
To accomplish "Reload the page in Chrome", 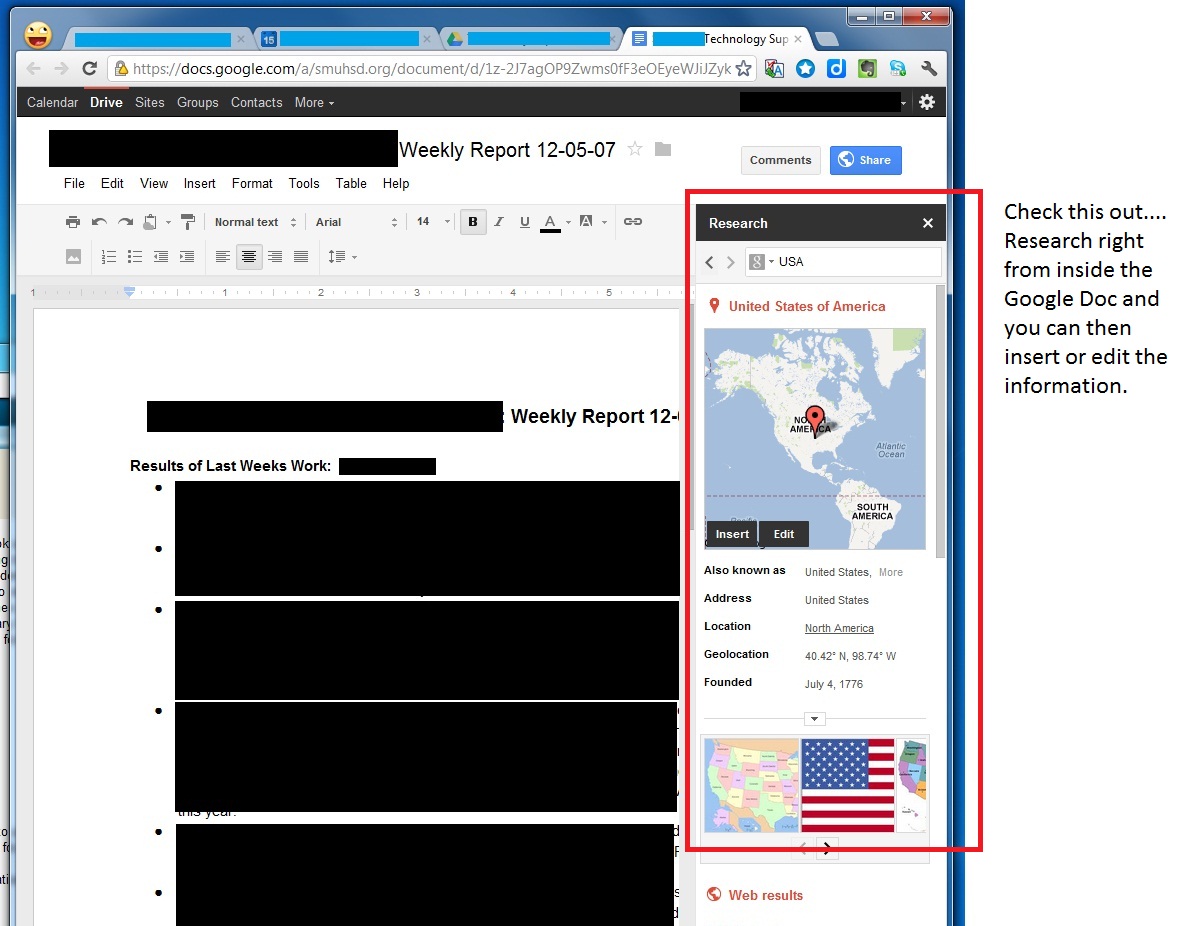I will tap(89, 69).
